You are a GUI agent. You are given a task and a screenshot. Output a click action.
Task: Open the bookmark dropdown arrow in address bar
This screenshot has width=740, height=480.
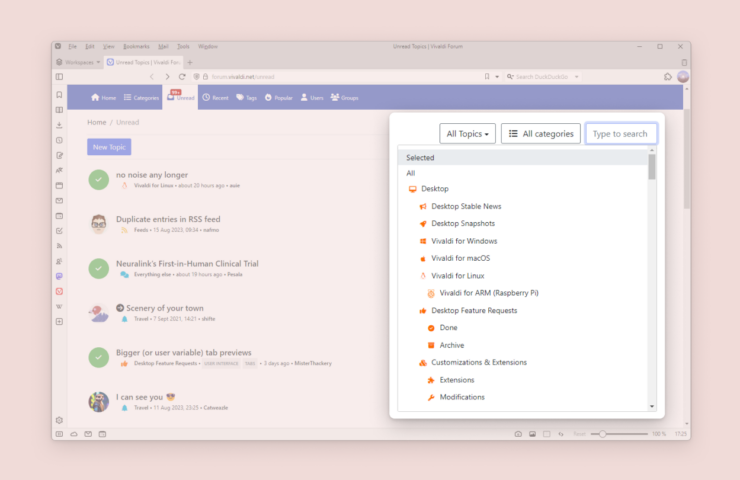pyautogui.click(x=497, y=76)
